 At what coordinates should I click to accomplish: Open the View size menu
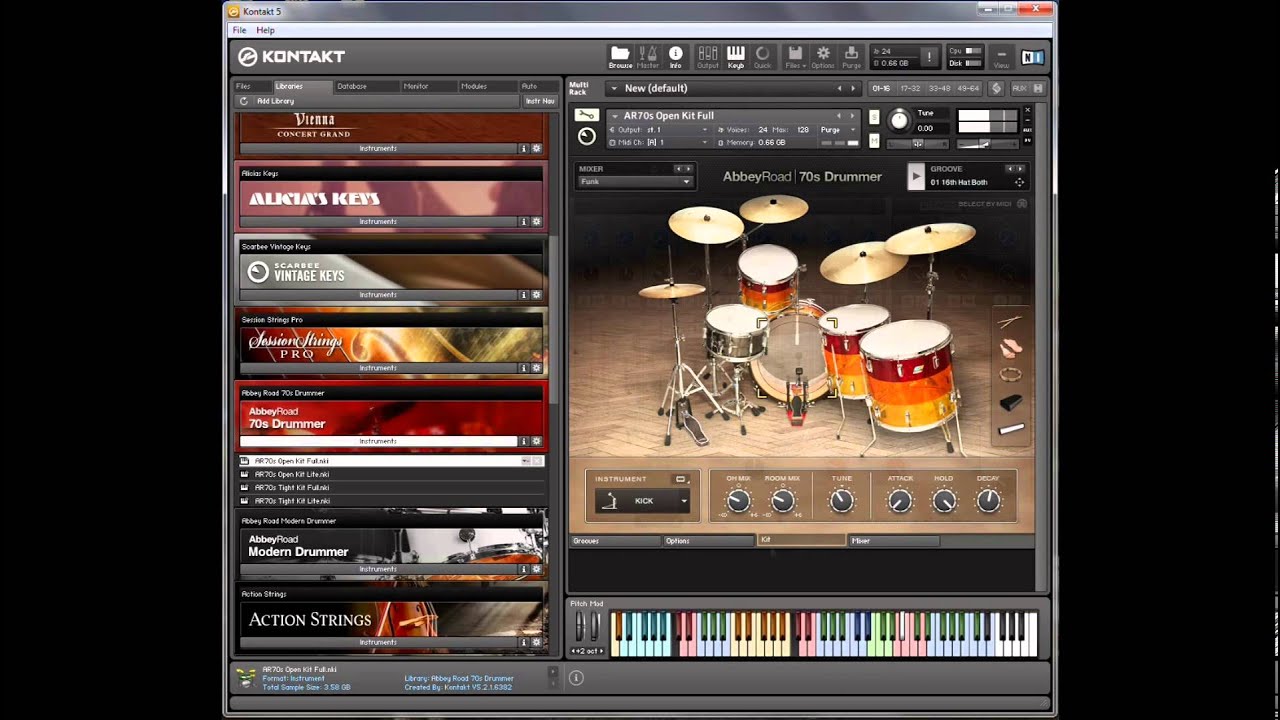pos(1001,58)
